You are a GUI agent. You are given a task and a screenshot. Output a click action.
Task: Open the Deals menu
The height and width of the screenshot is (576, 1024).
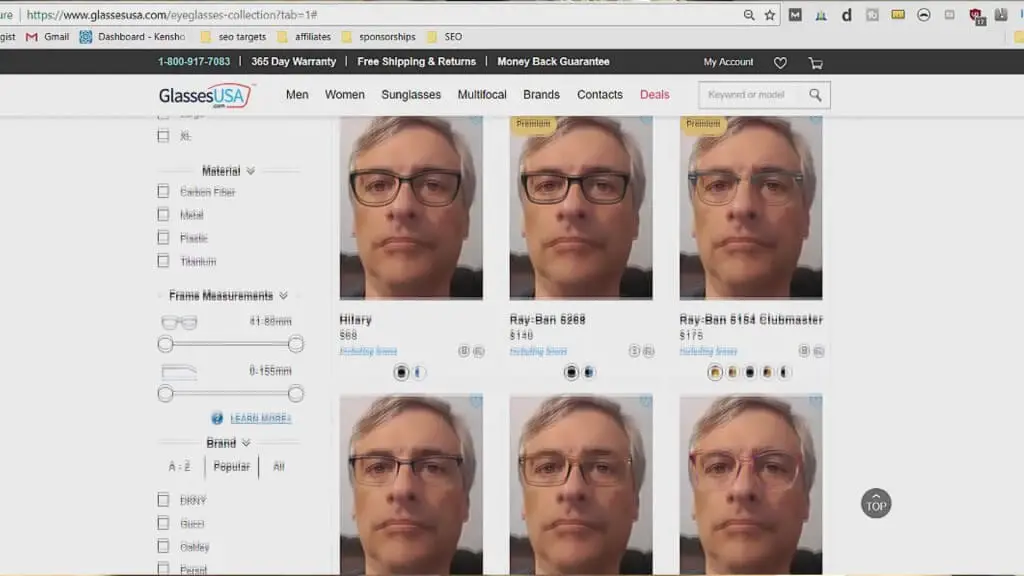pos(654,95)
